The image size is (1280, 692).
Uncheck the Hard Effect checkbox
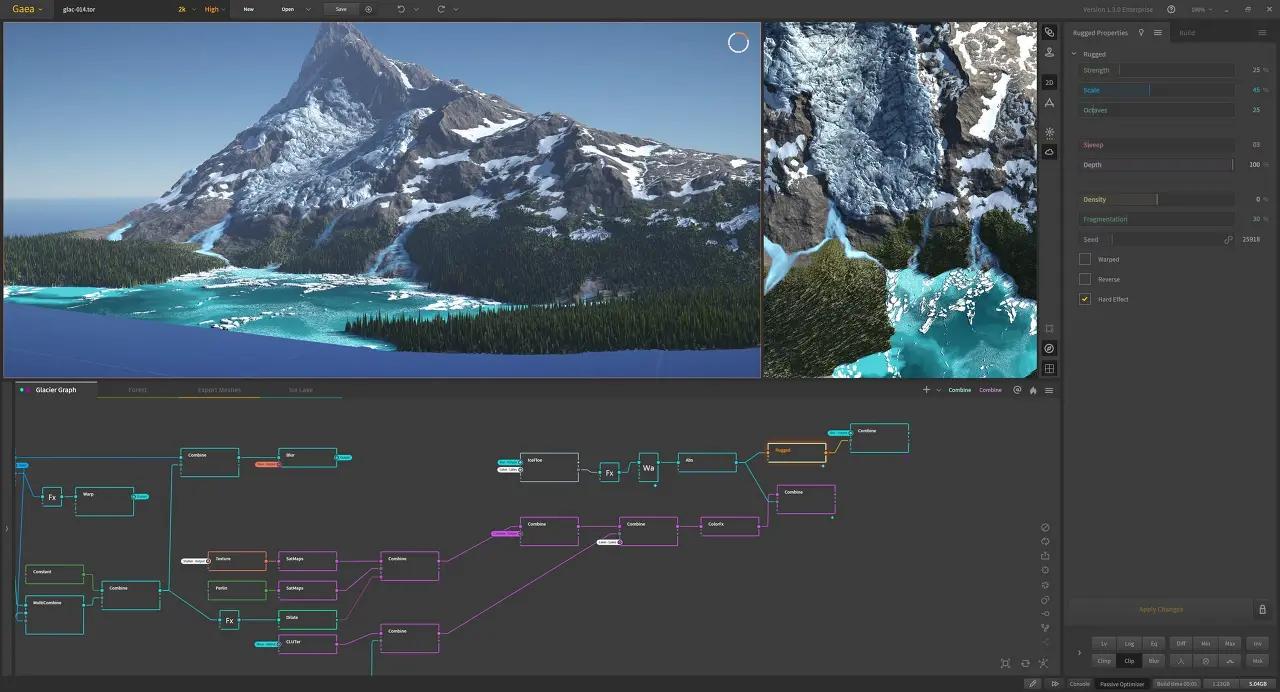coord(1085,299)
